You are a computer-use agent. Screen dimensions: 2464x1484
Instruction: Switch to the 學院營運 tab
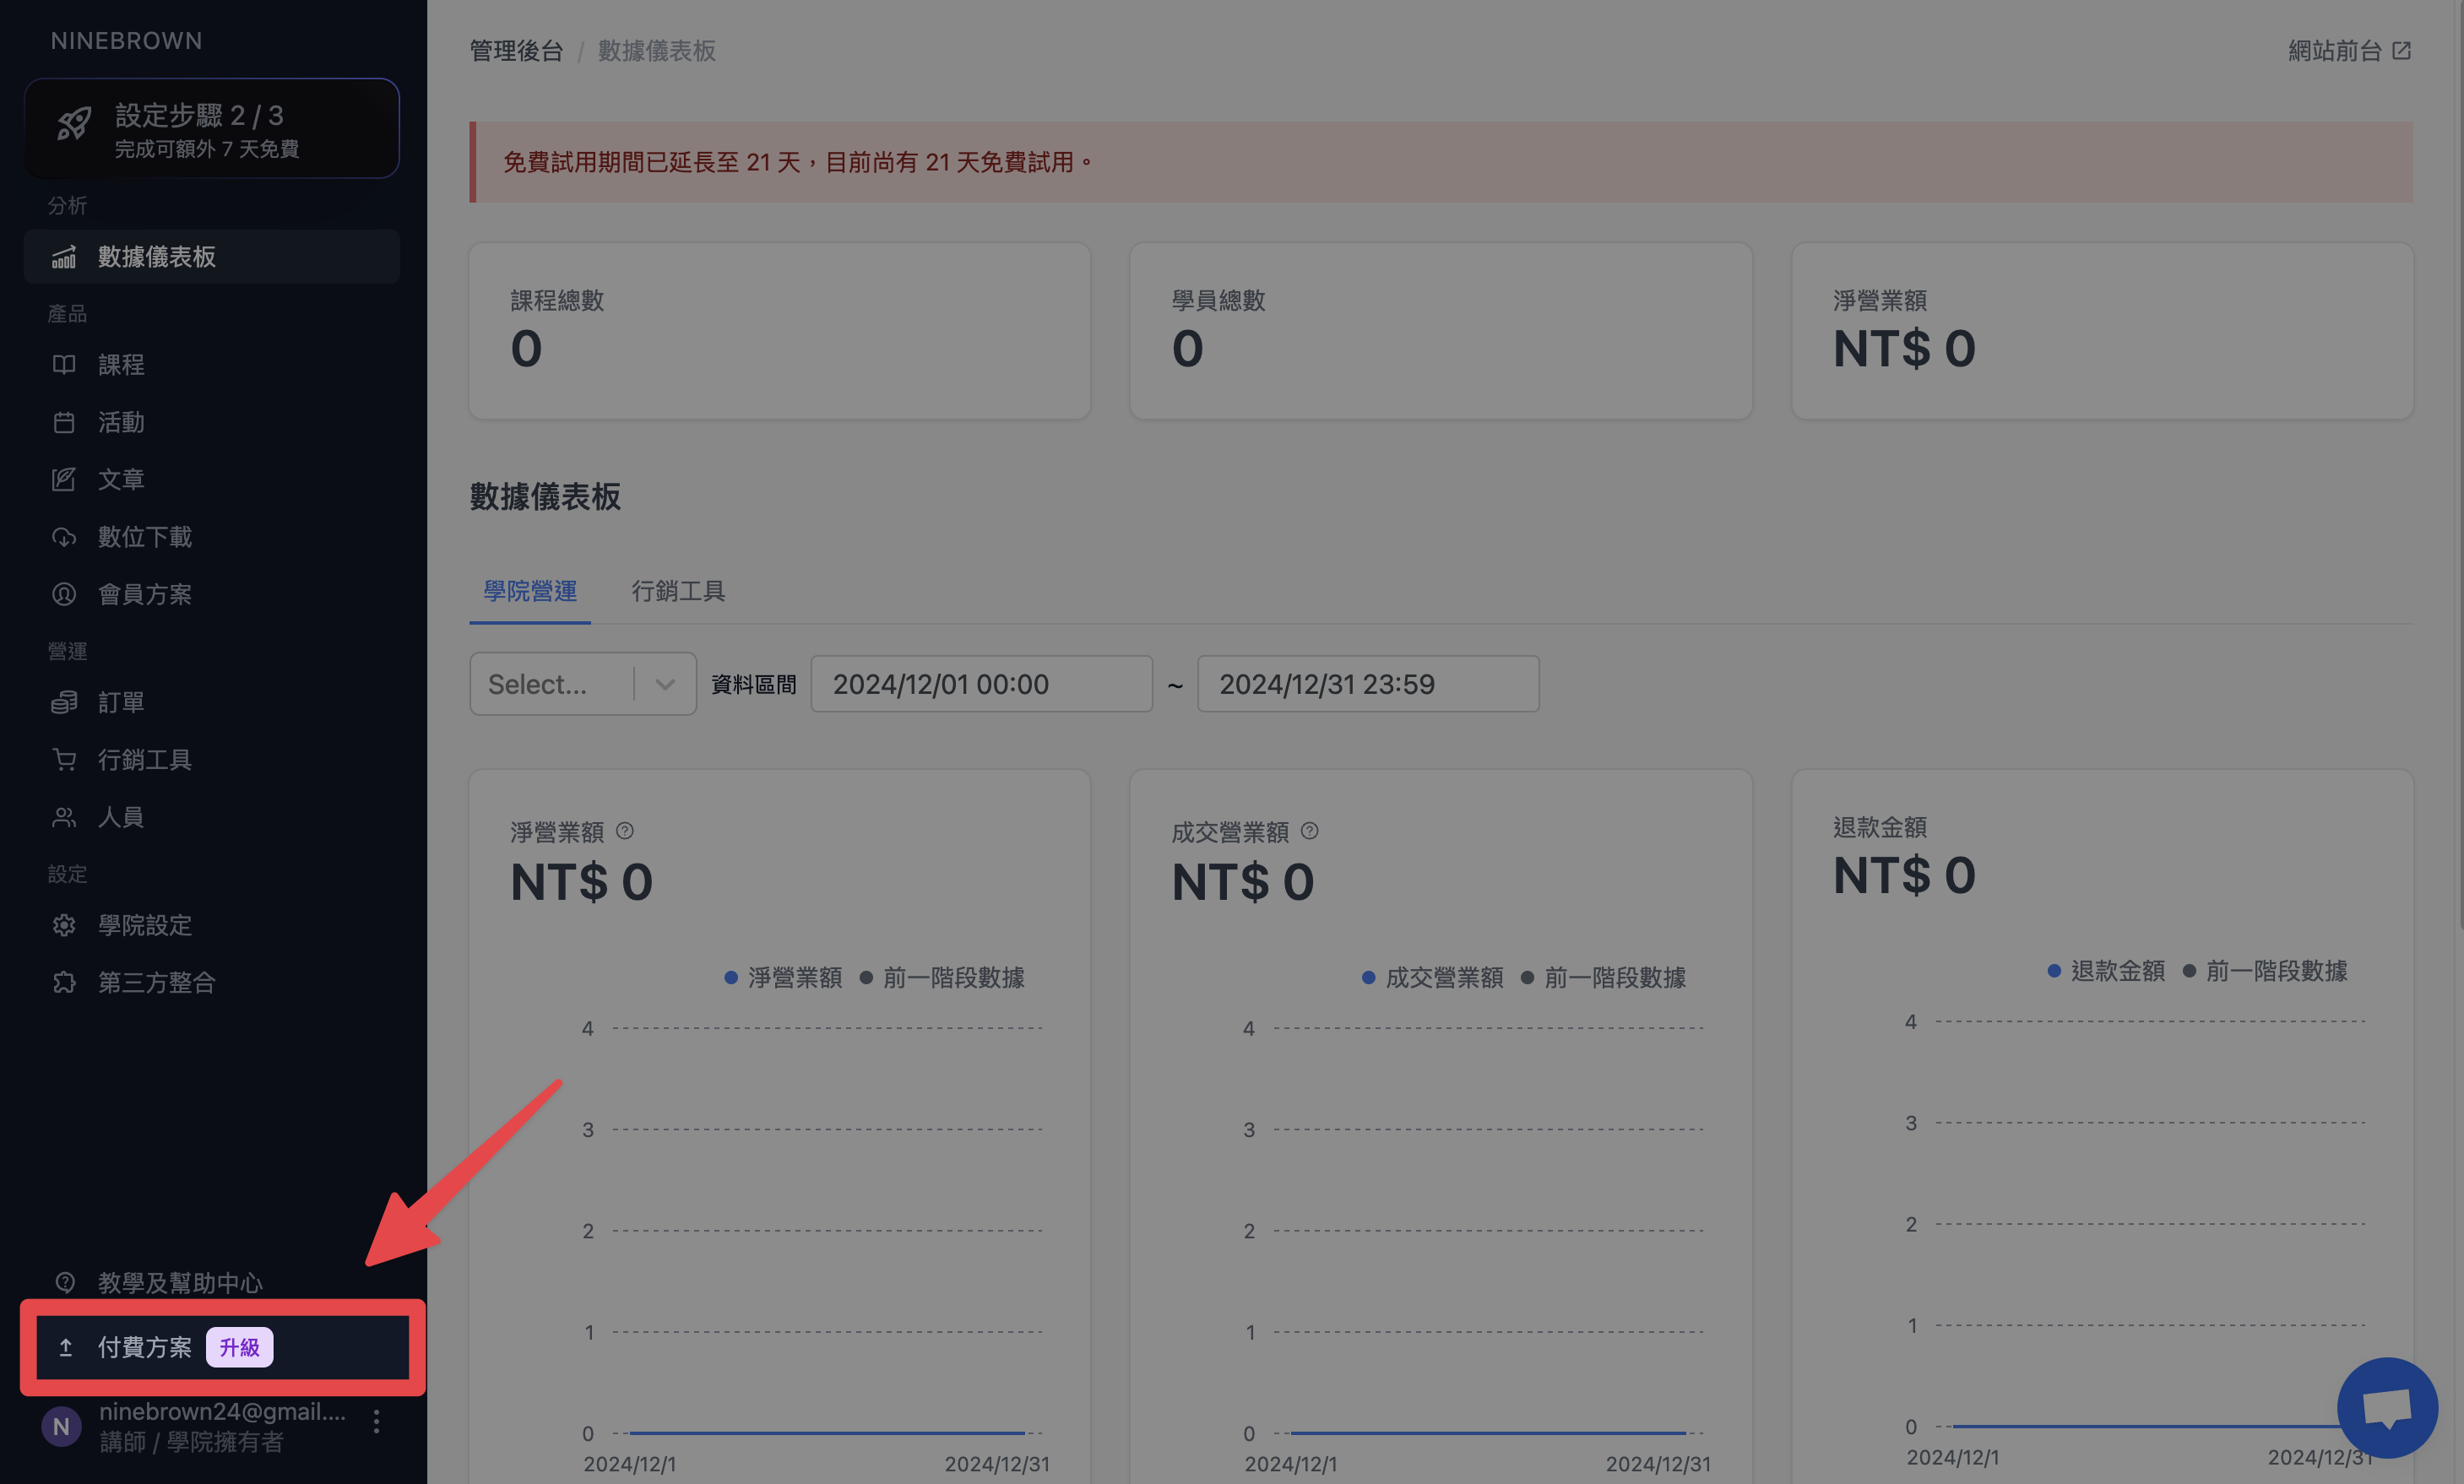530,591
